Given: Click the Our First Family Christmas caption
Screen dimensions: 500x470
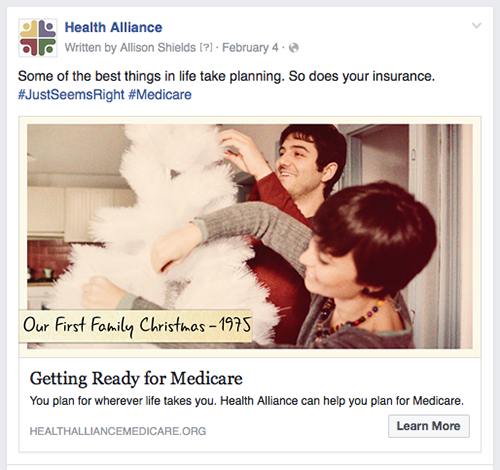Looking at the screenshot, I should coord(136,326).
